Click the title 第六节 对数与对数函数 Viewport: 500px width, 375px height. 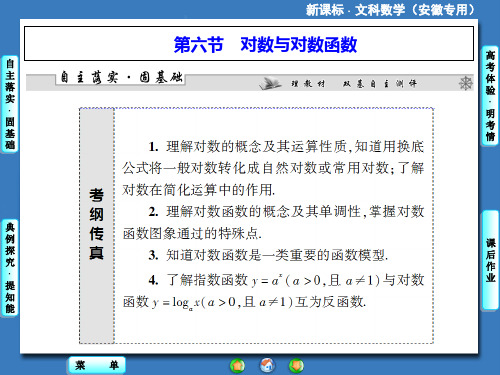[265, 44]
